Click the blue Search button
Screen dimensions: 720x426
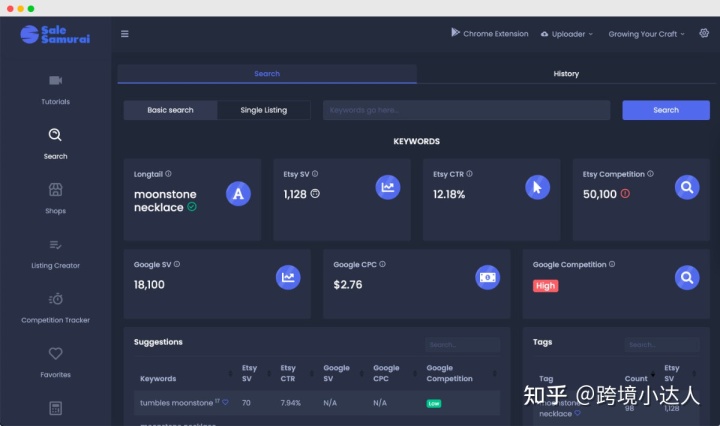[666, 110]
